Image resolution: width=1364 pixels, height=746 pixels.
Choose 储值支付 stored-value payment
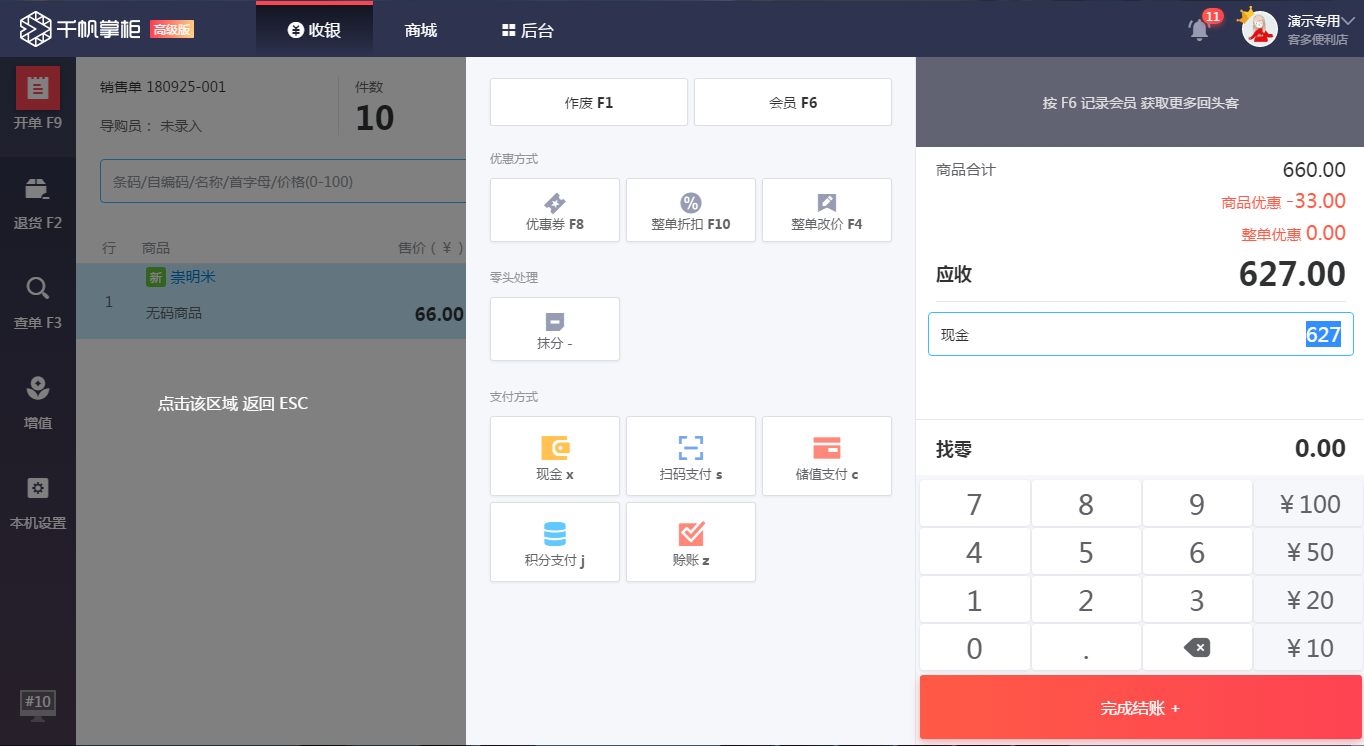pyautogui.click(x=826, y=456)
